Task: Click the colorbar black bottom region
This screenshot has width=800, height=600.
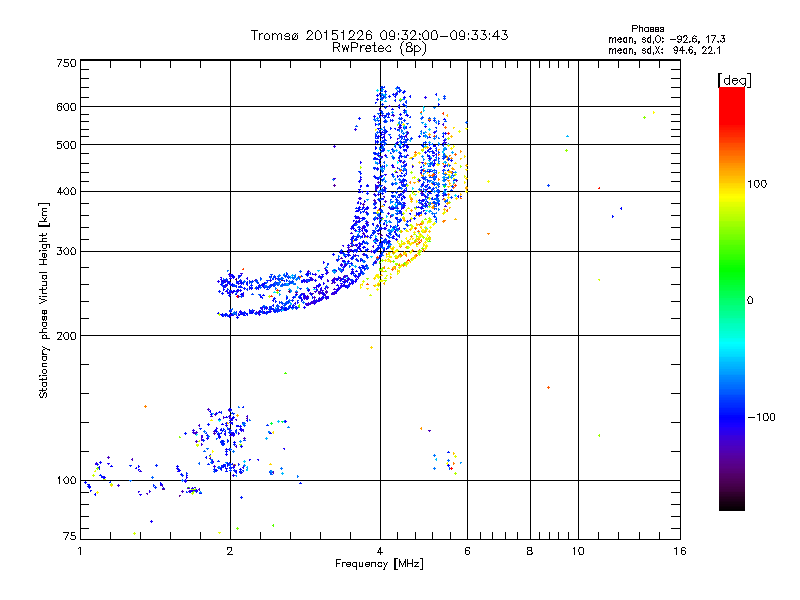Action: (x=732, y=503)
